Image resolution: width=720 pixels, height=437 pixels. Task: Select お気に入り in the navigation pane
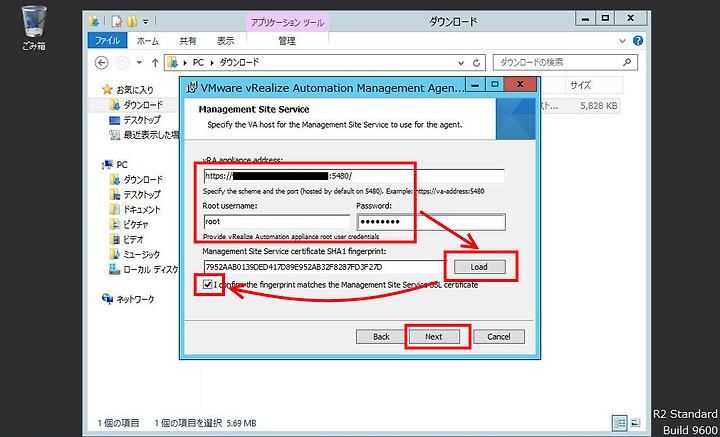(x=134, y=90)
